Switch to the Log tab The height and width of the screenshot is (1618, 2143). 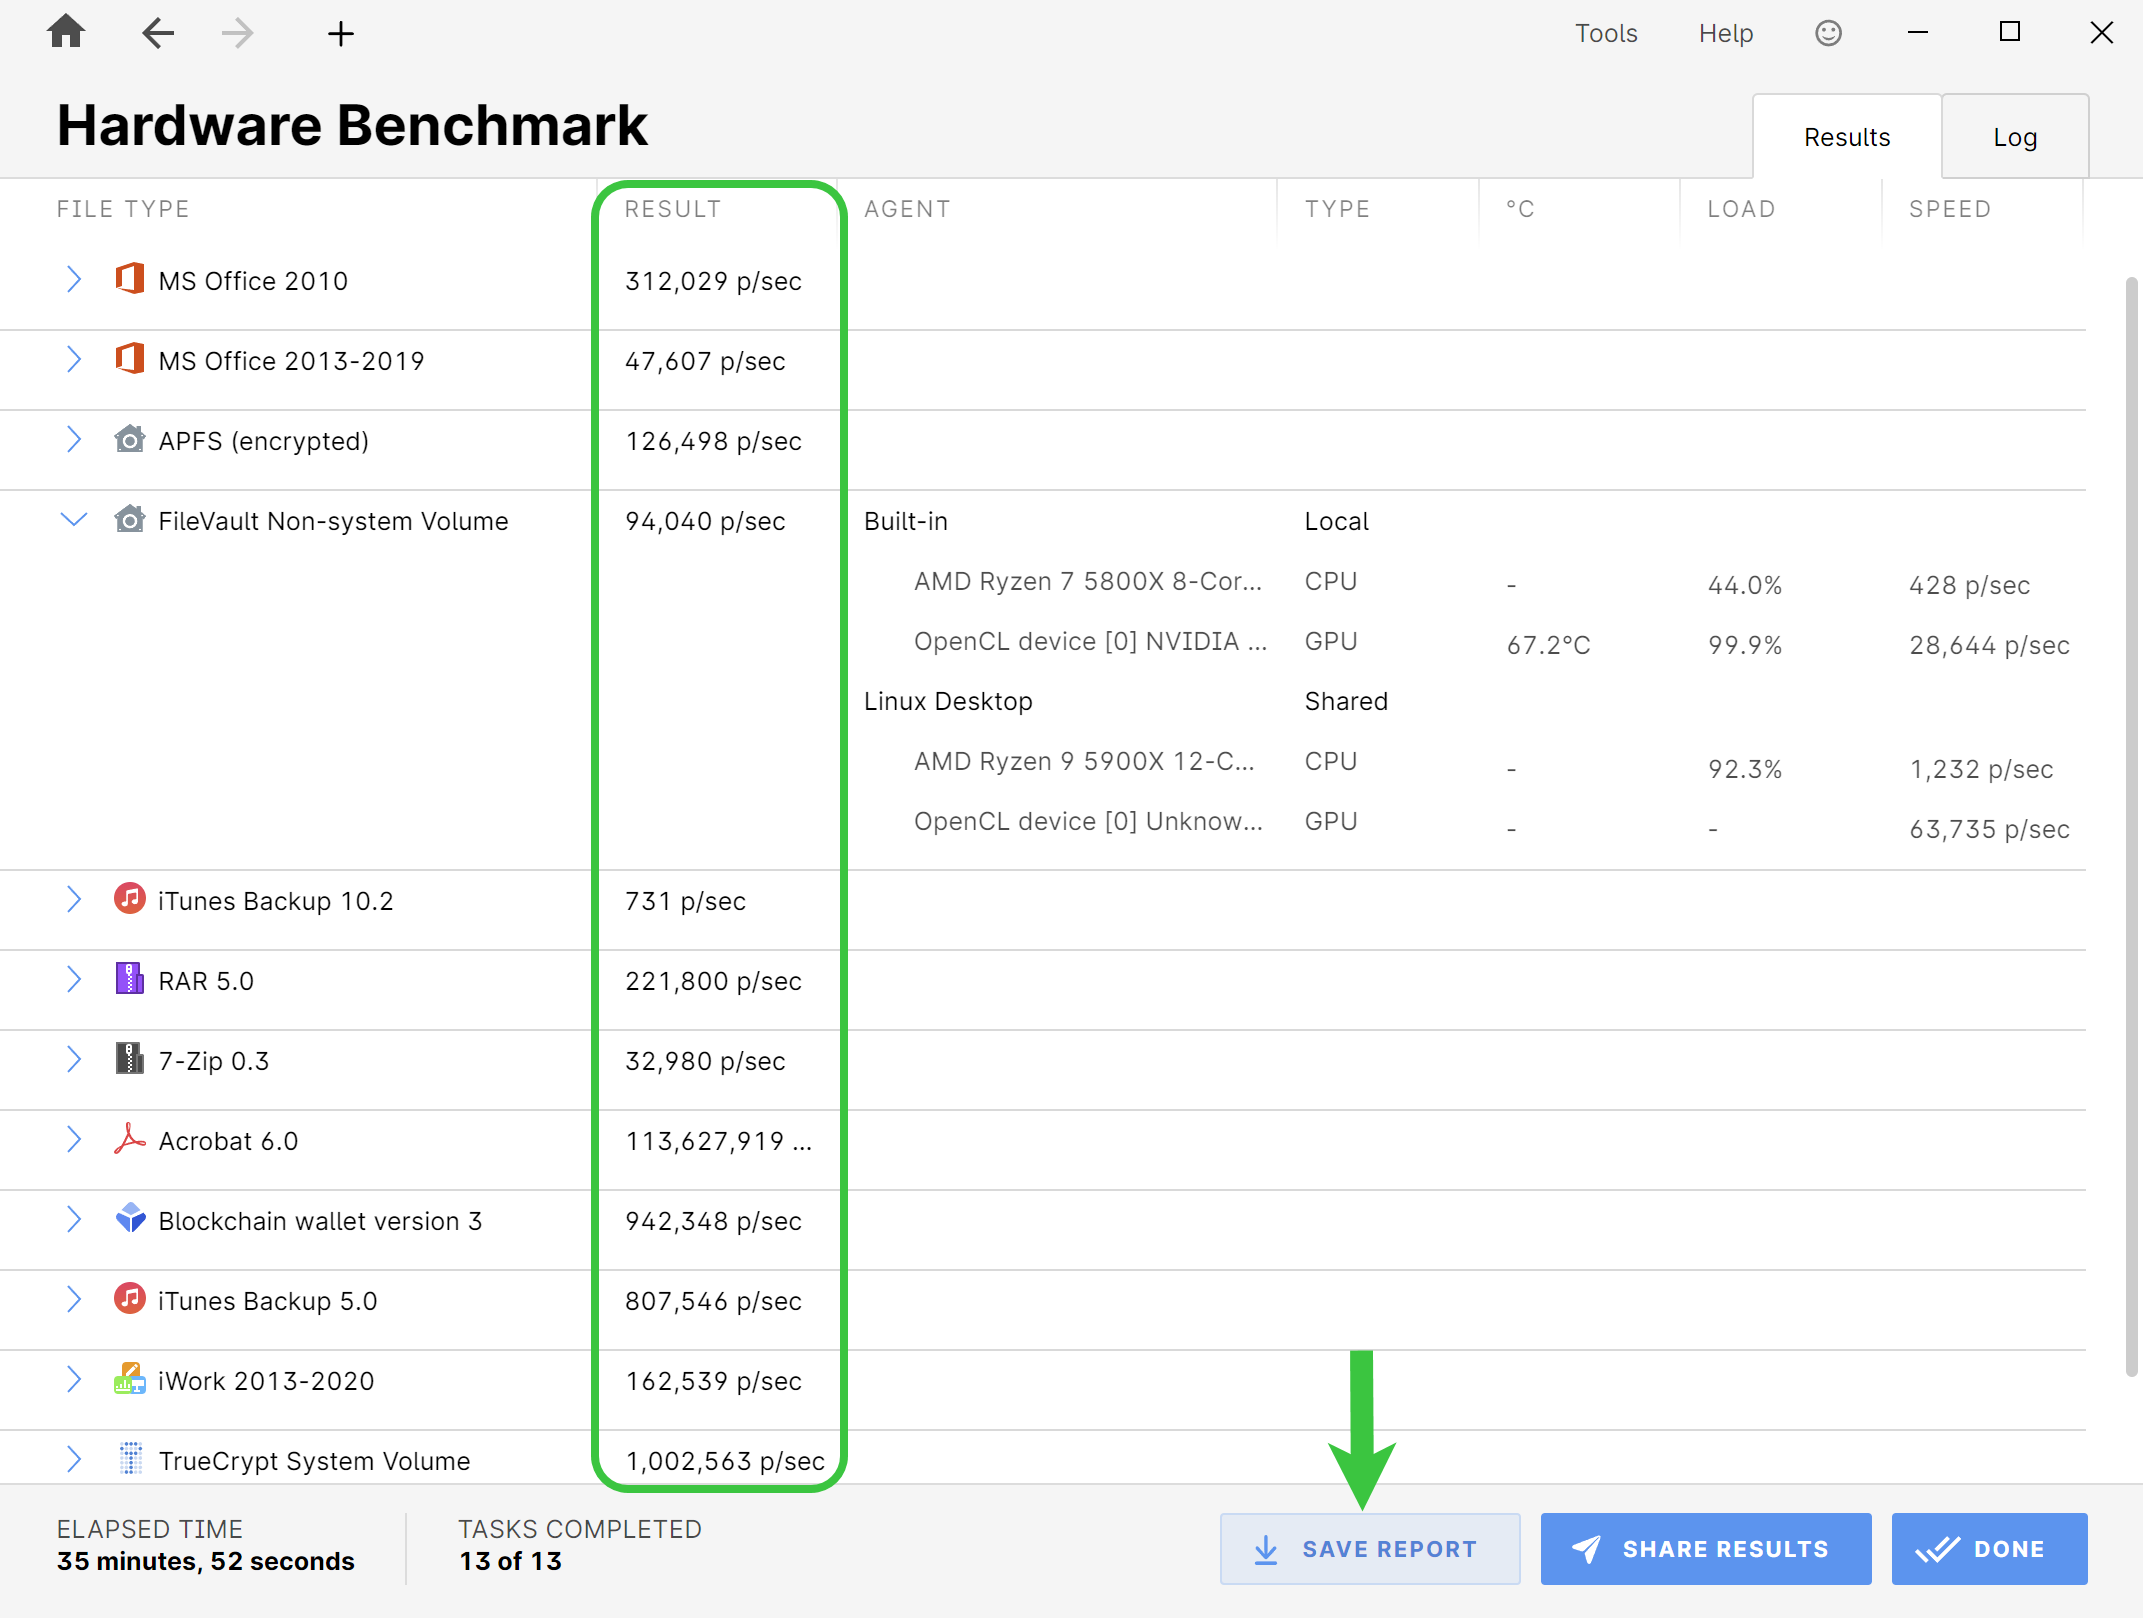[x=2015, y=137]
